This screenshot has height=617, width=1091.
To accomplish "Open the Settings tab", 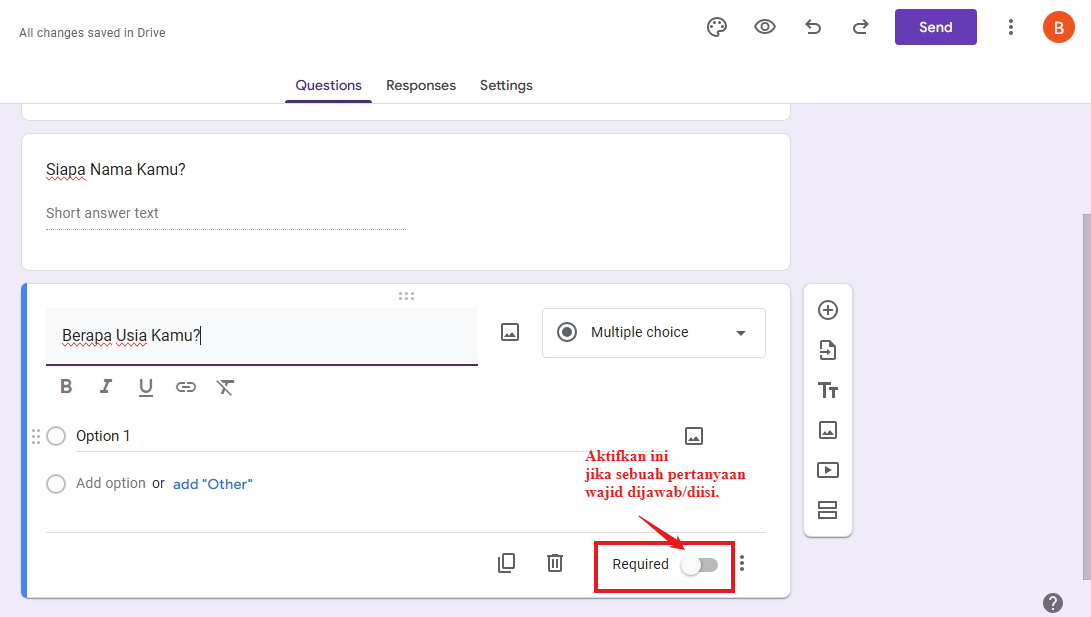I will tap(505, 85).
